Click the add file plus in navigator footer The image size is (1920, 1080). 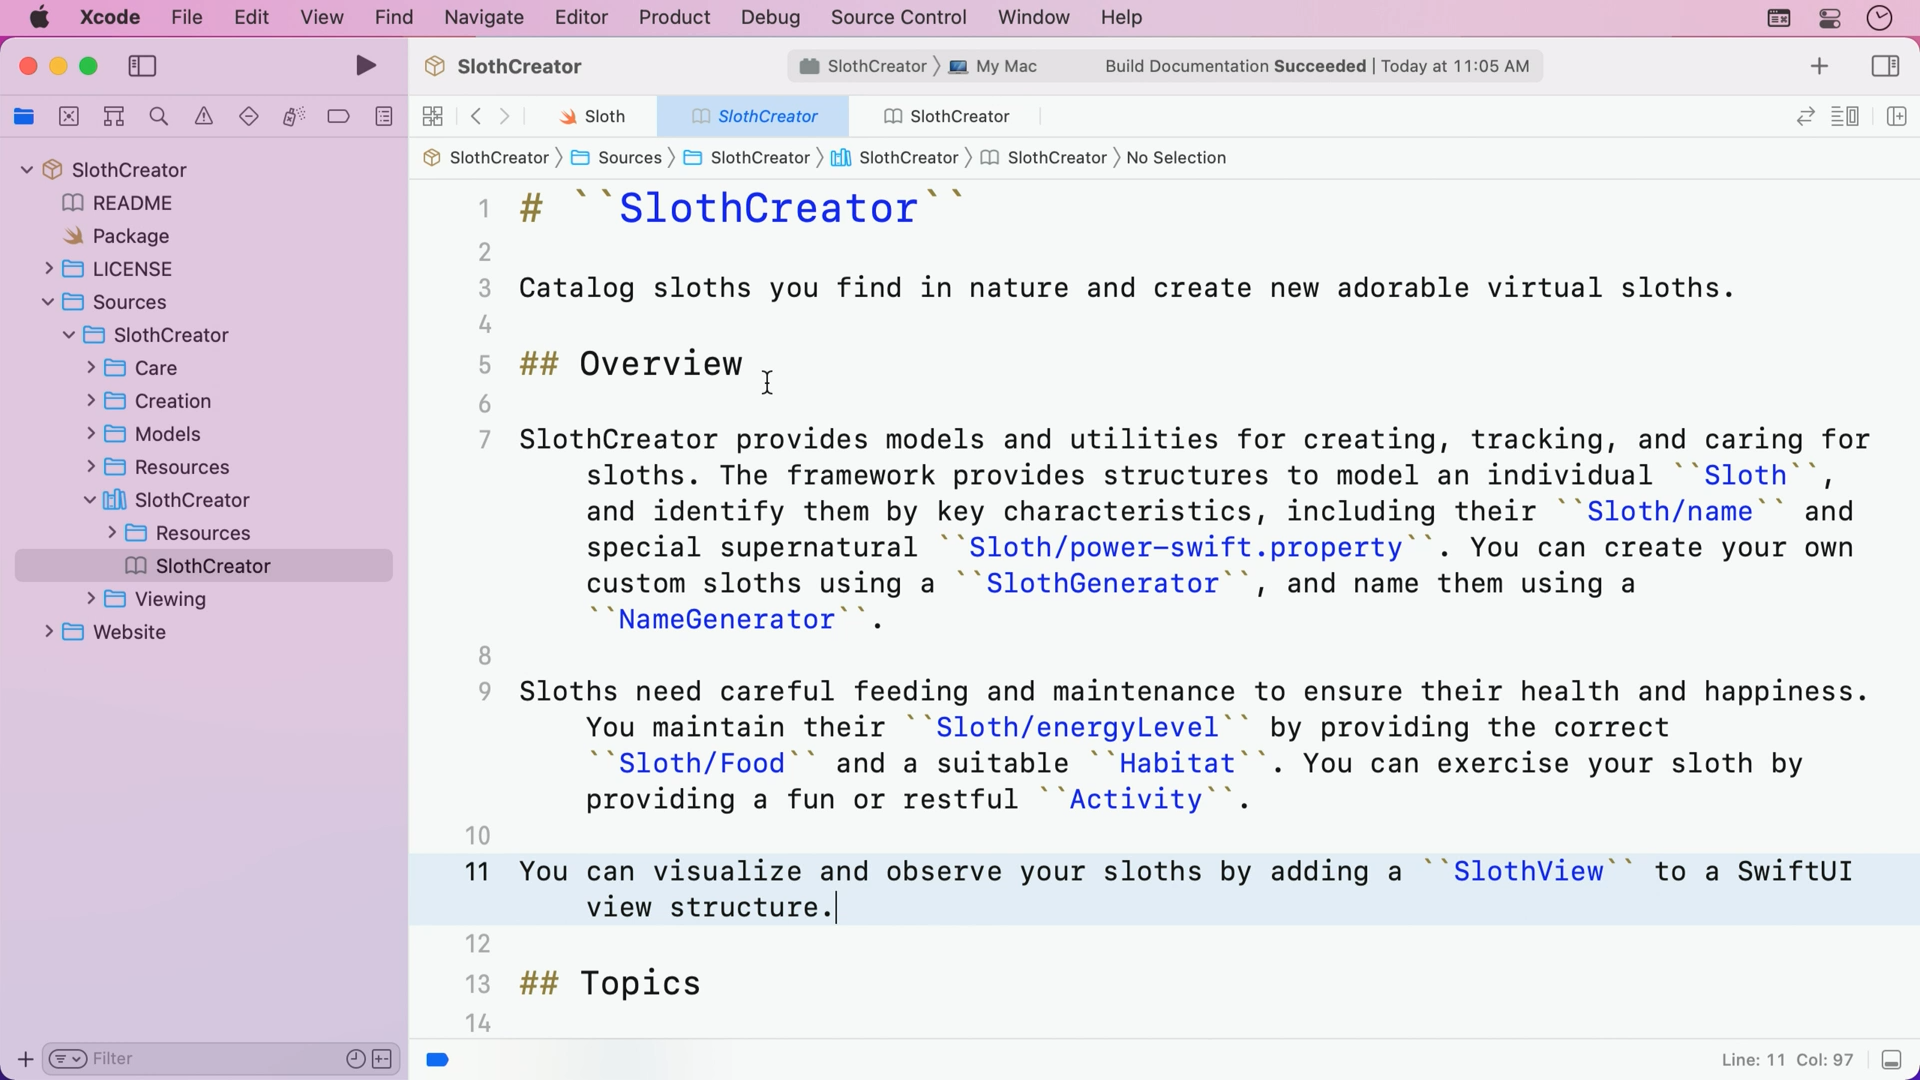(x=25, y=1059)
